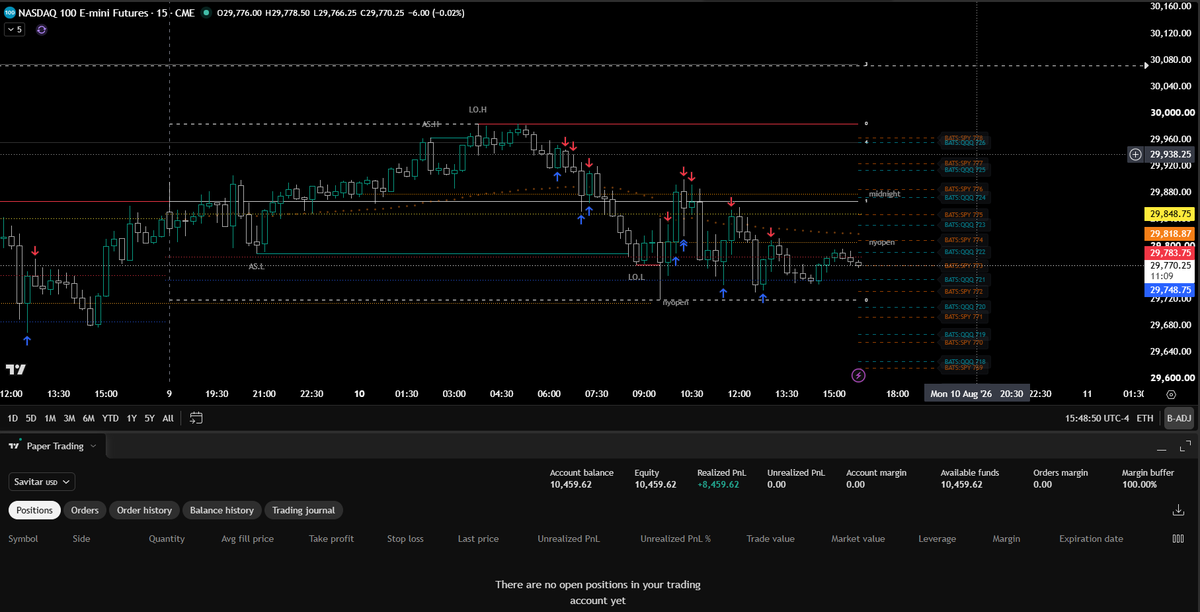Click the Leverage column header

pyautogui.click(x=937, y=539)
